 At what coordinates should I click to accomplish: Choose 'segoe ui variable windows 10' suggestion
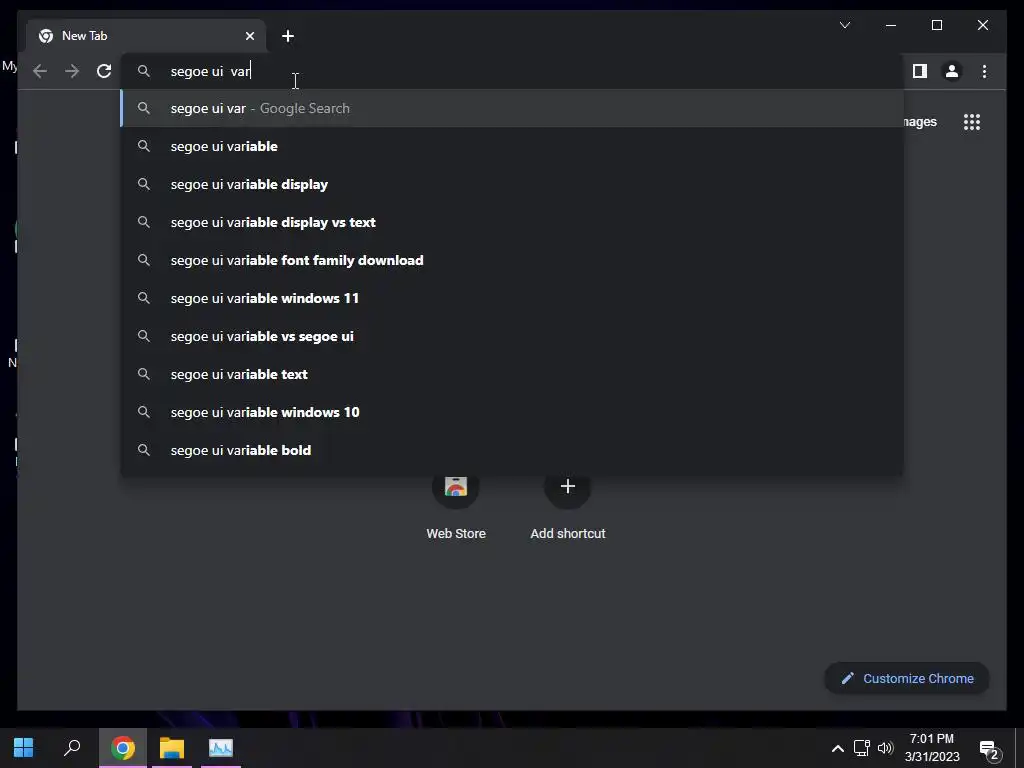coord(512,412)
